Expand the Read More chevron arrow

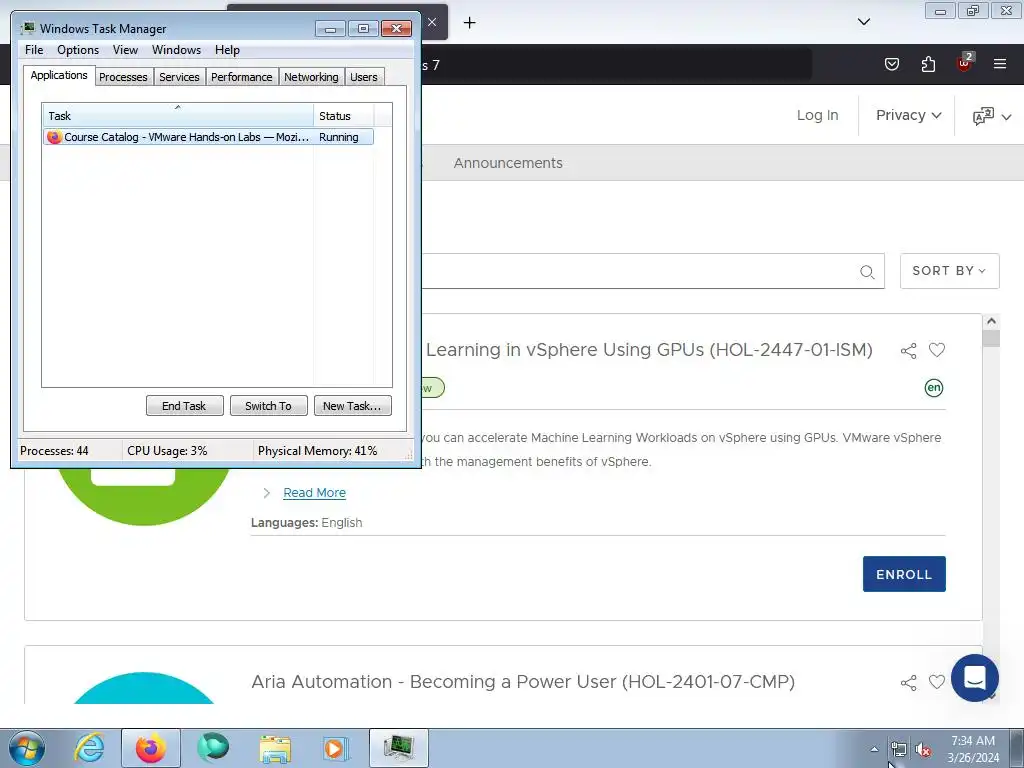point(266,493)
